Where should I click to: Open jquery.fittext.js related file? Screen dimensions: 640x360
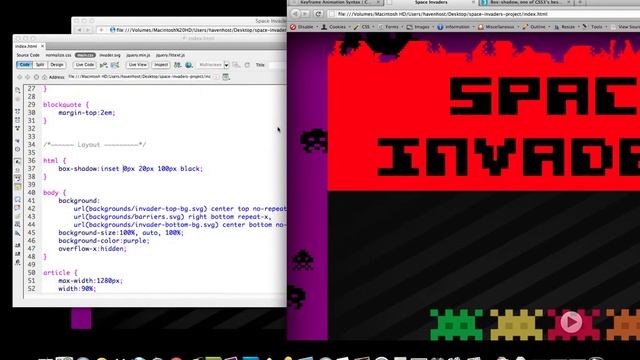click(x=170, y=55)
